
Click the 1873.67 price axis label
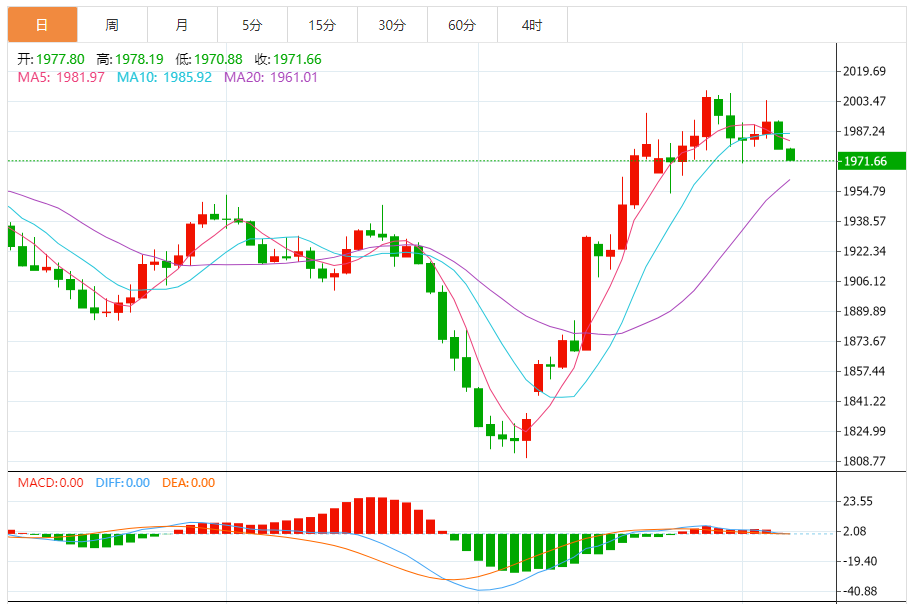click(x=865, y=341)
